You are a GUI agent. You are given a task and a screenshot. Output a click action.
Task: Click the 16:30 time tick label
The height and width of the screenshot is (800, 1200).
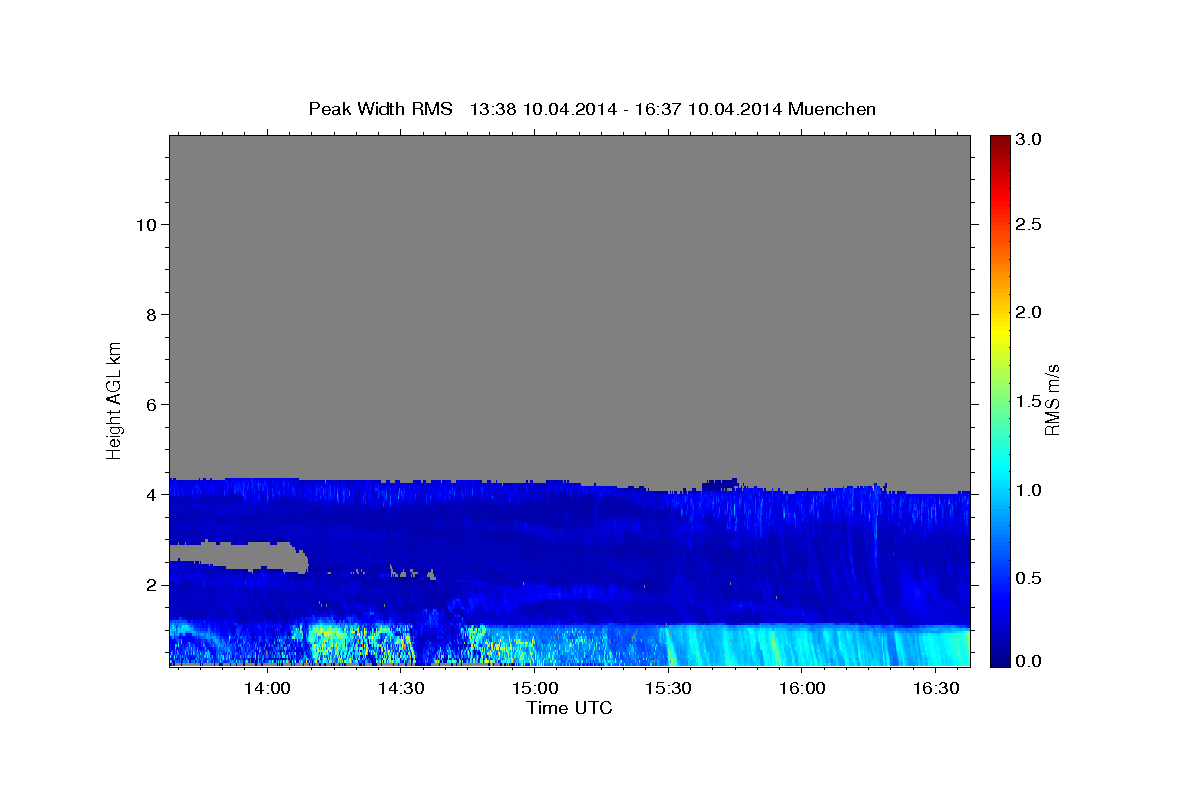936,689
